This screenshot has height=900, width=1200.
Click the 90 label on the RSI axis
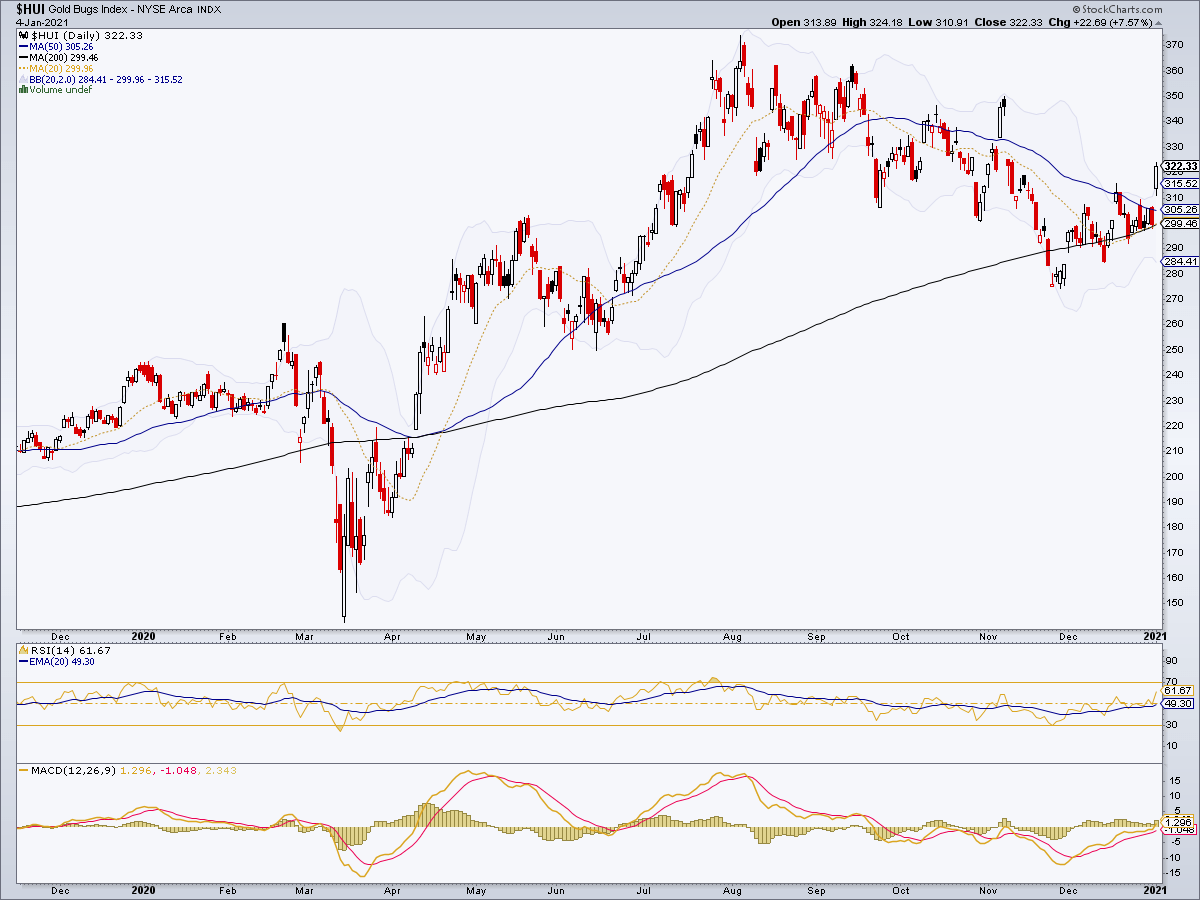1172,662
